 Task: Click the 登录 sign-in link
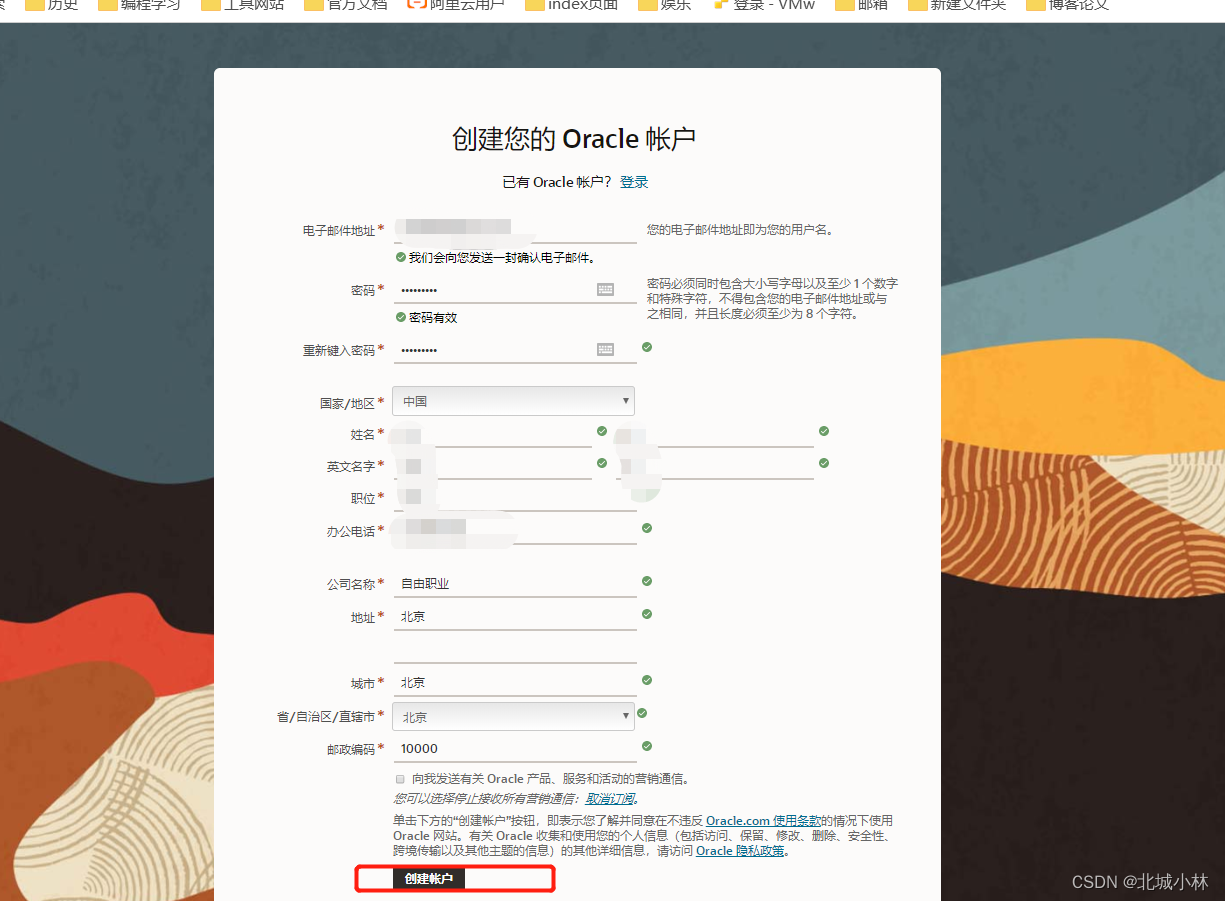pyautogui.click(x=634, y=182)
